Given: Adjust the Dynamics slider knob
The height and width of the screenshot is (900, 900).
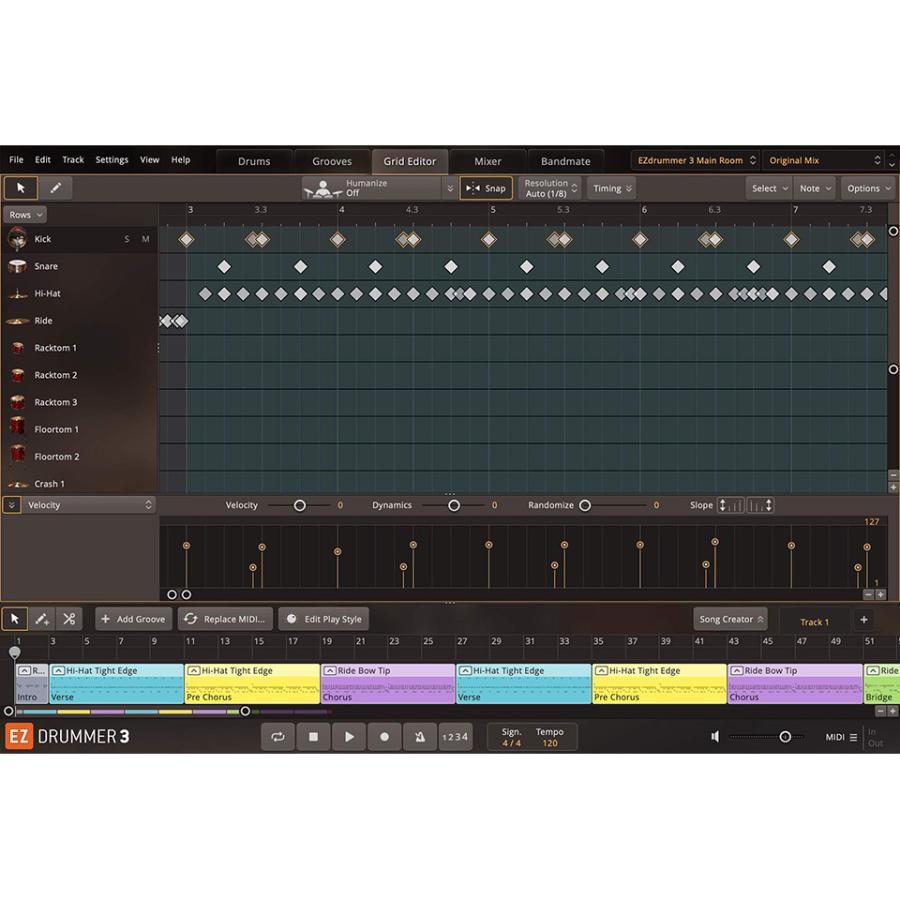Looking at the screenshot, I should click(453, 505).
